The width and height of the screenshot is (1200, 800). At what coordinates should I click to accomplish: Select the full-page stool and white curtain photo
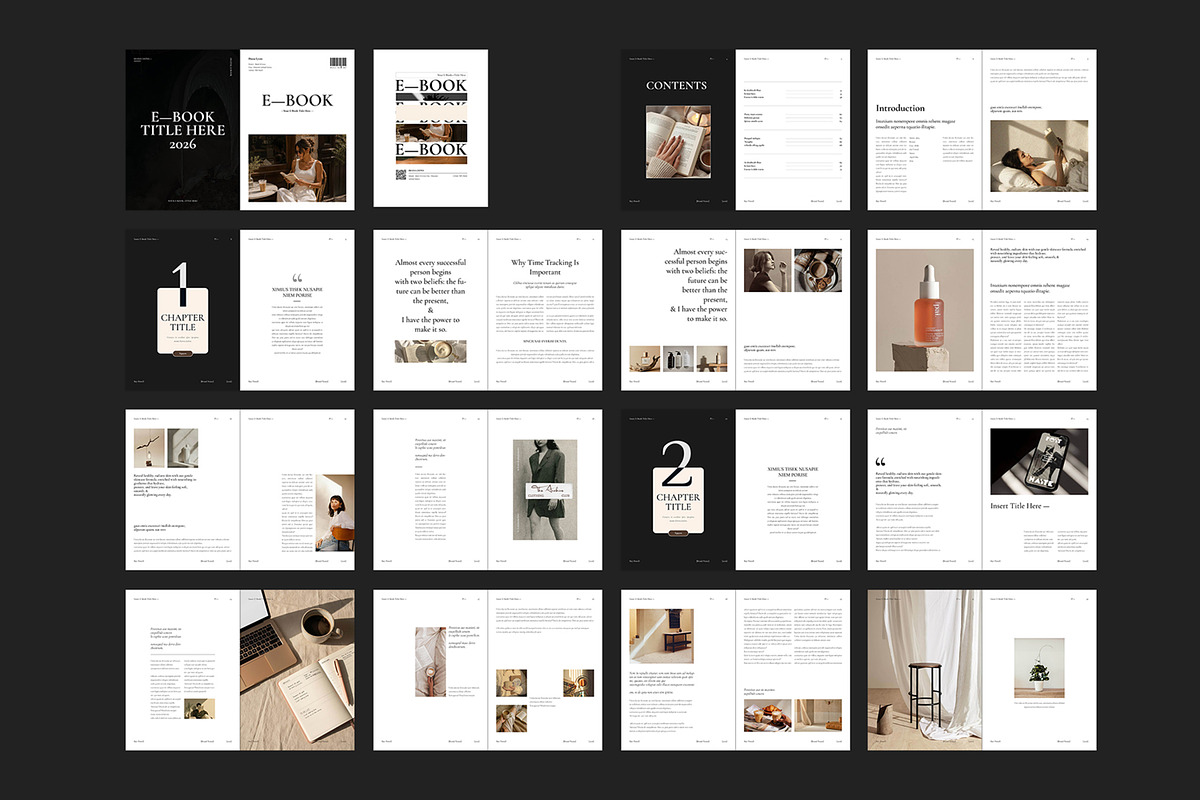pyautogui.click(x=926, y=670)
